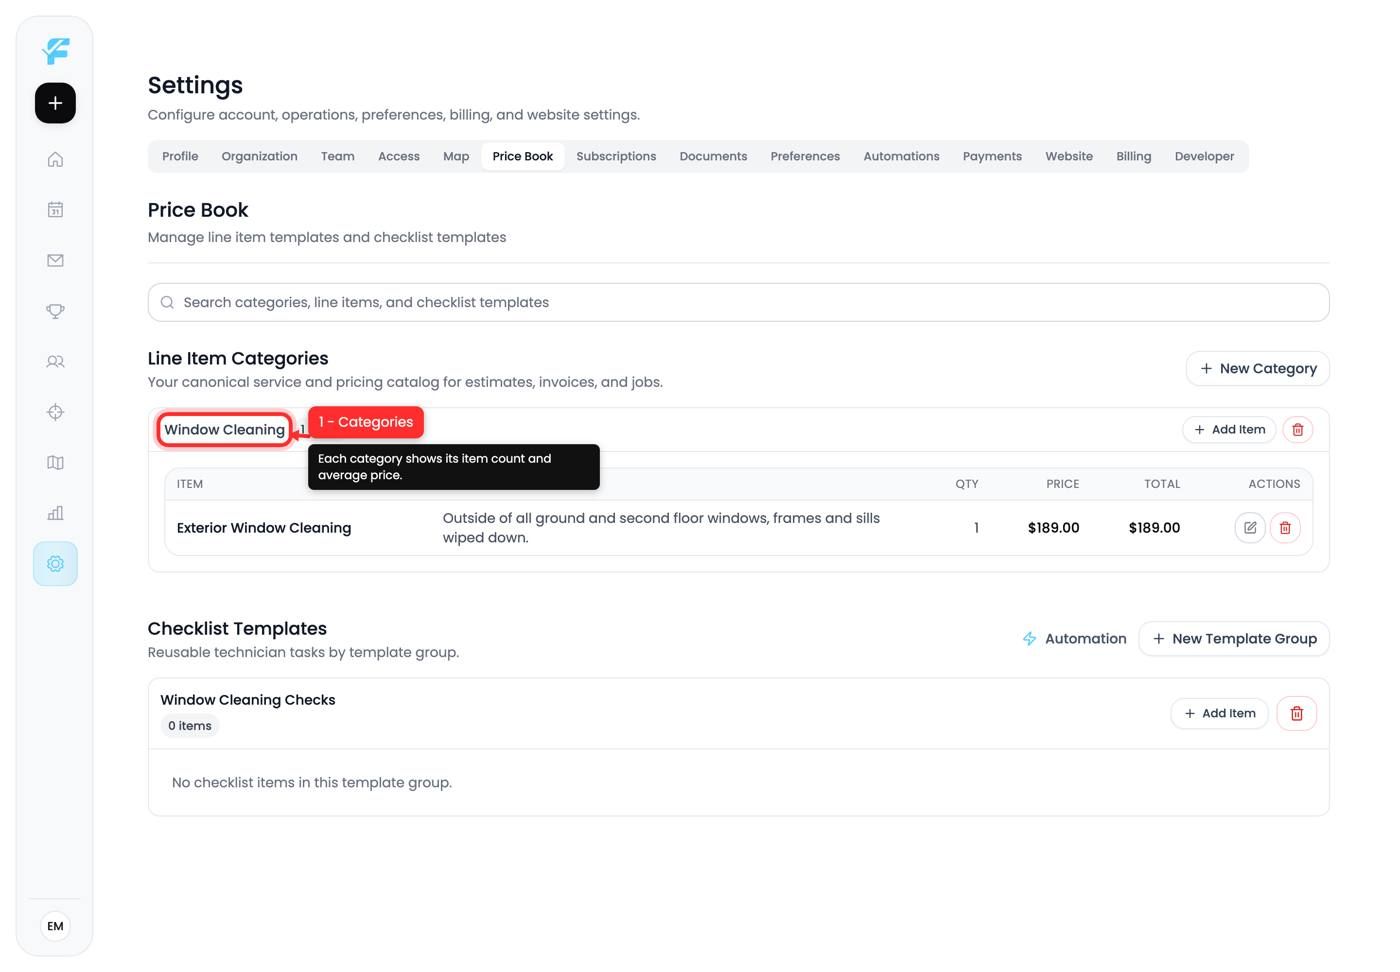Delete the Window Cleaning category with its trash icon

[1297, 430]
